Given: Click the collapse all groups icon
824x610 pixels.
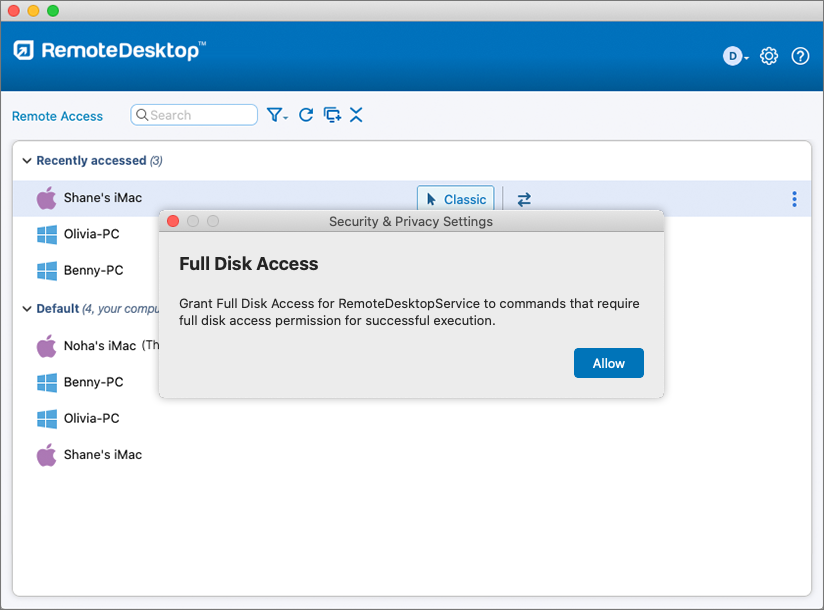Looking at the screenshot, I should 356,115.
